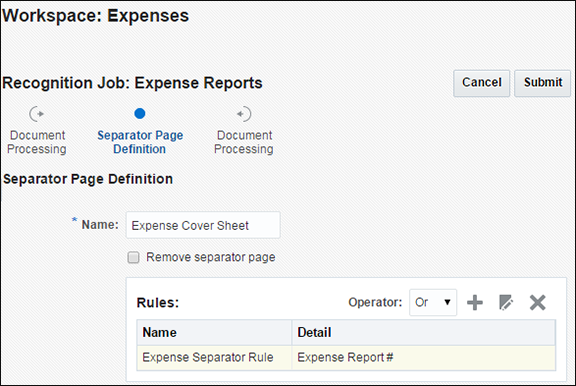This screenshot has height=386, width=576.
Task: Click the Expense Report # detail cell
Action: 424,357
